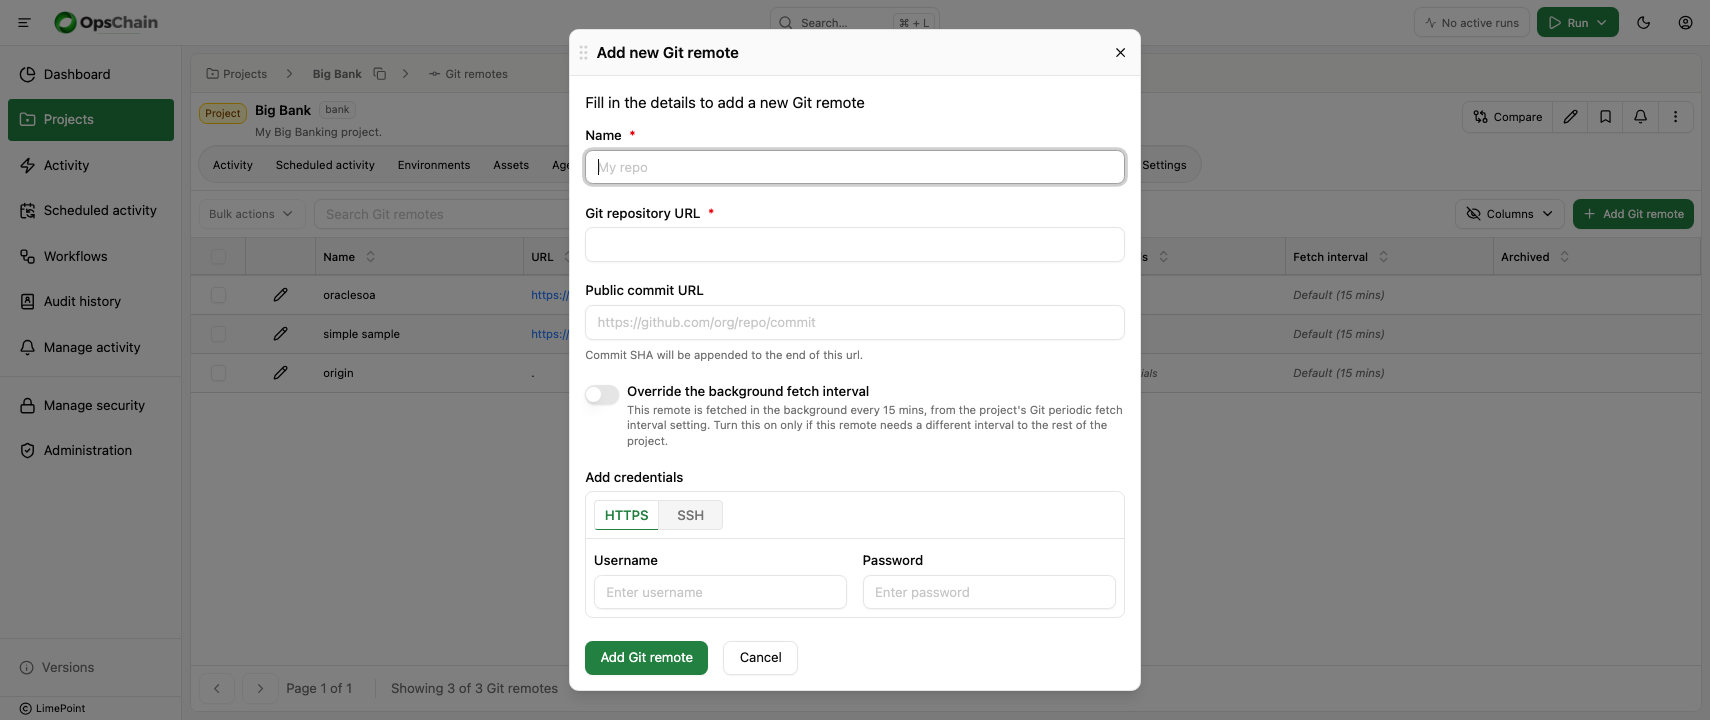Go to next page arrow
Viewport: 1710px width, 720px height.
click(x=260, y=688)
